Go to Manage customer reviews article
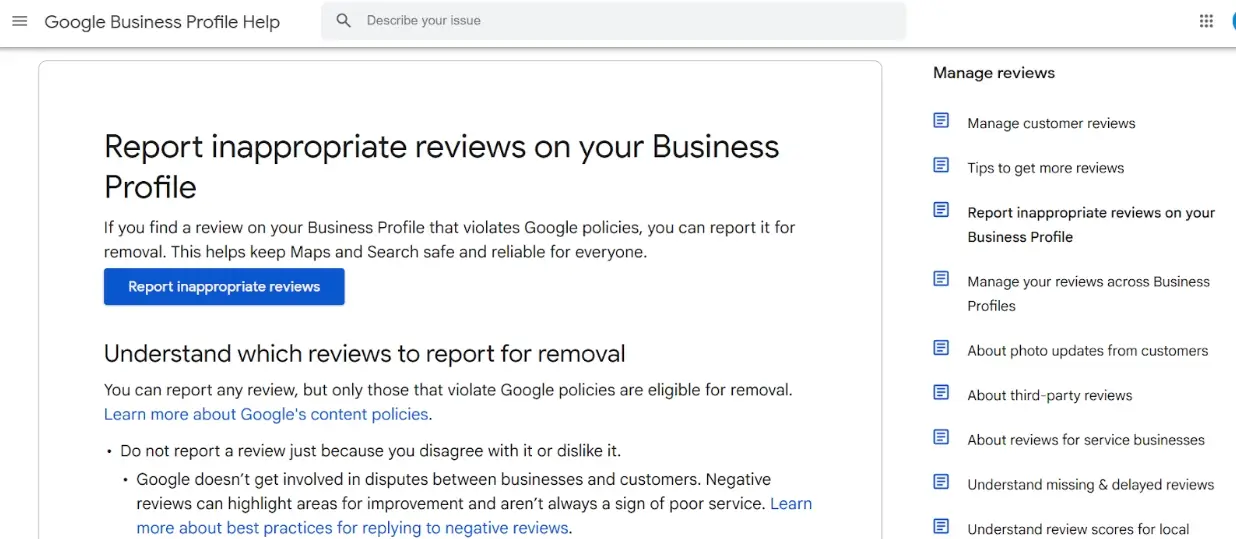 click(1051, 124)
